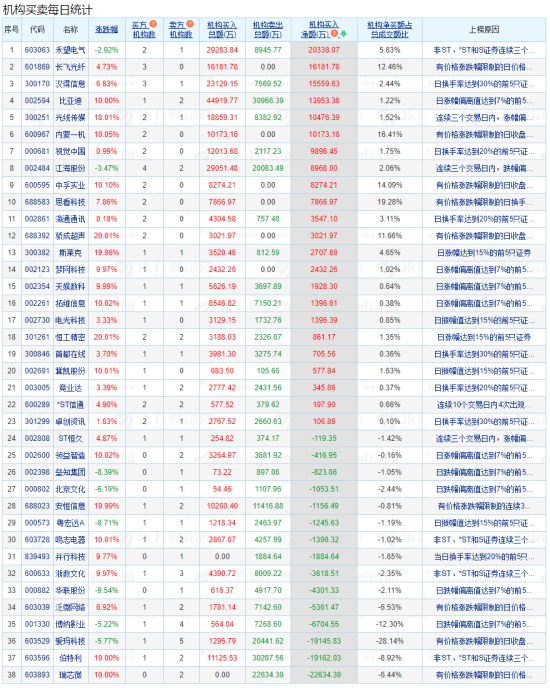Select sell total 30287.56
Screen dimensions: 550x688
[x=268, y=658]
